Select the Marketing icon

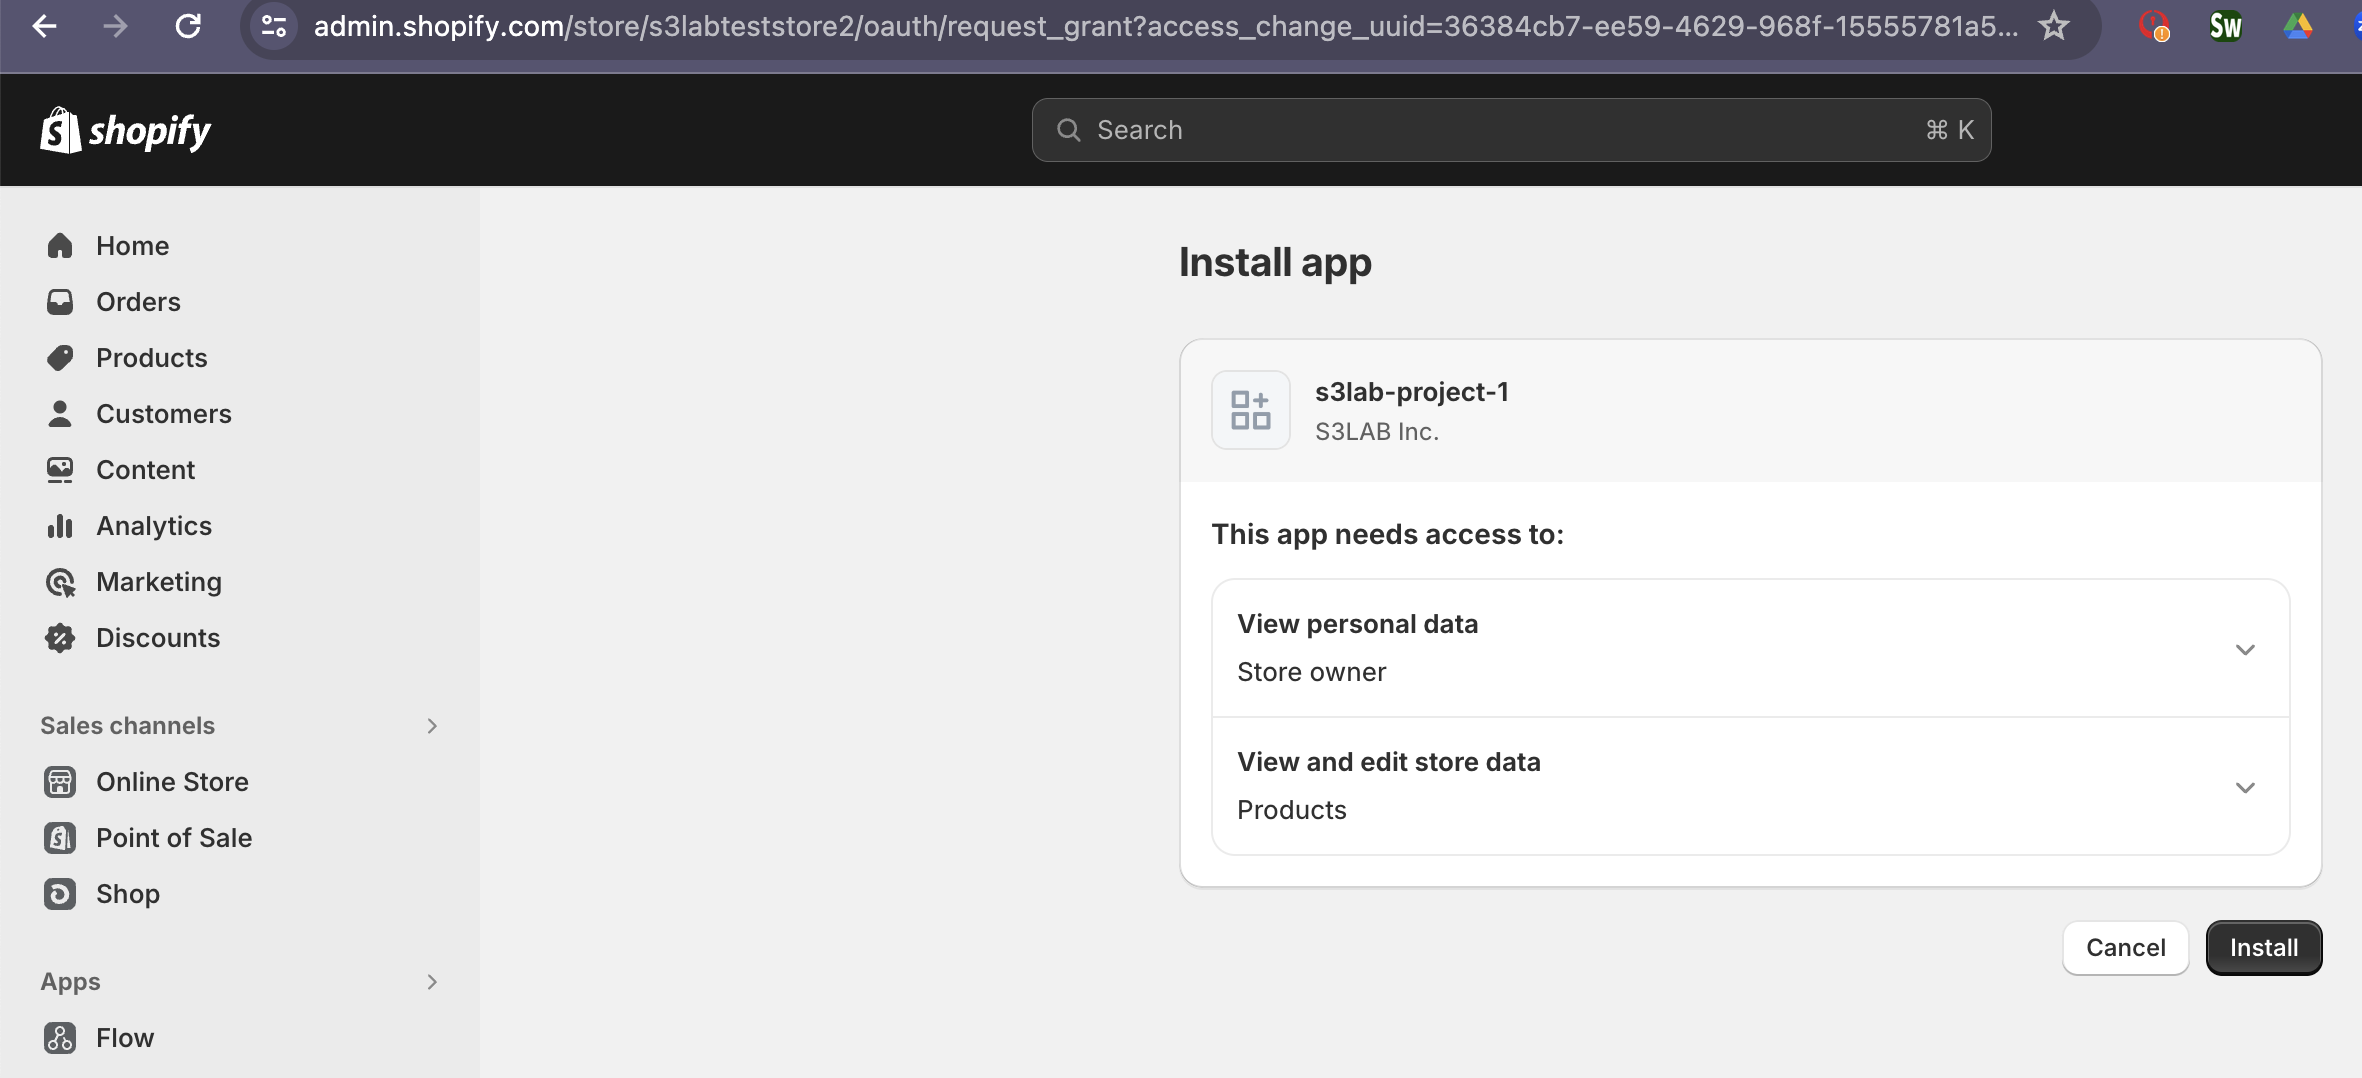pyautogui.click(x=60, y=581)
